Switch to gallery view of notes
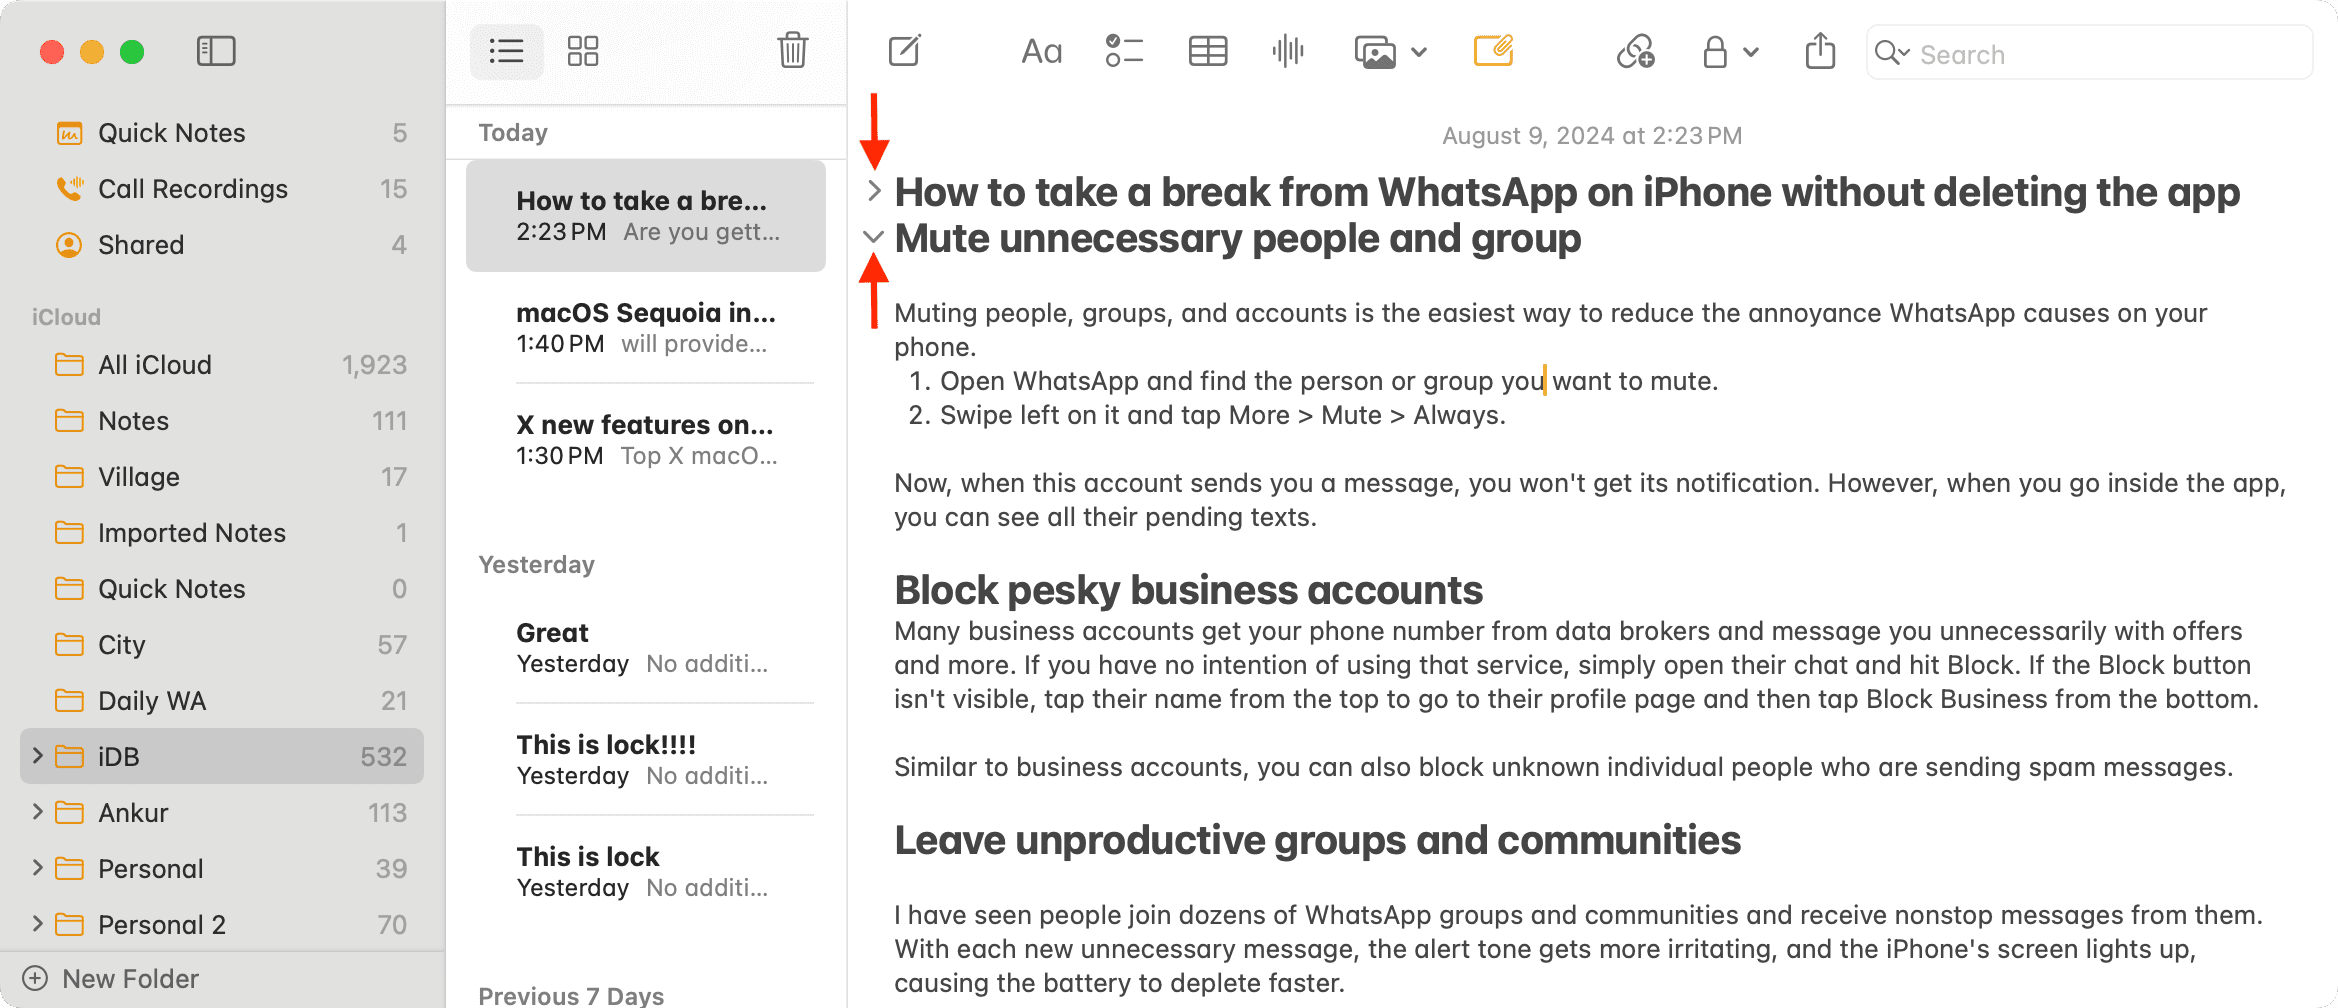2338x1008 pixels. pyautogui.click(x=582, y=51)
